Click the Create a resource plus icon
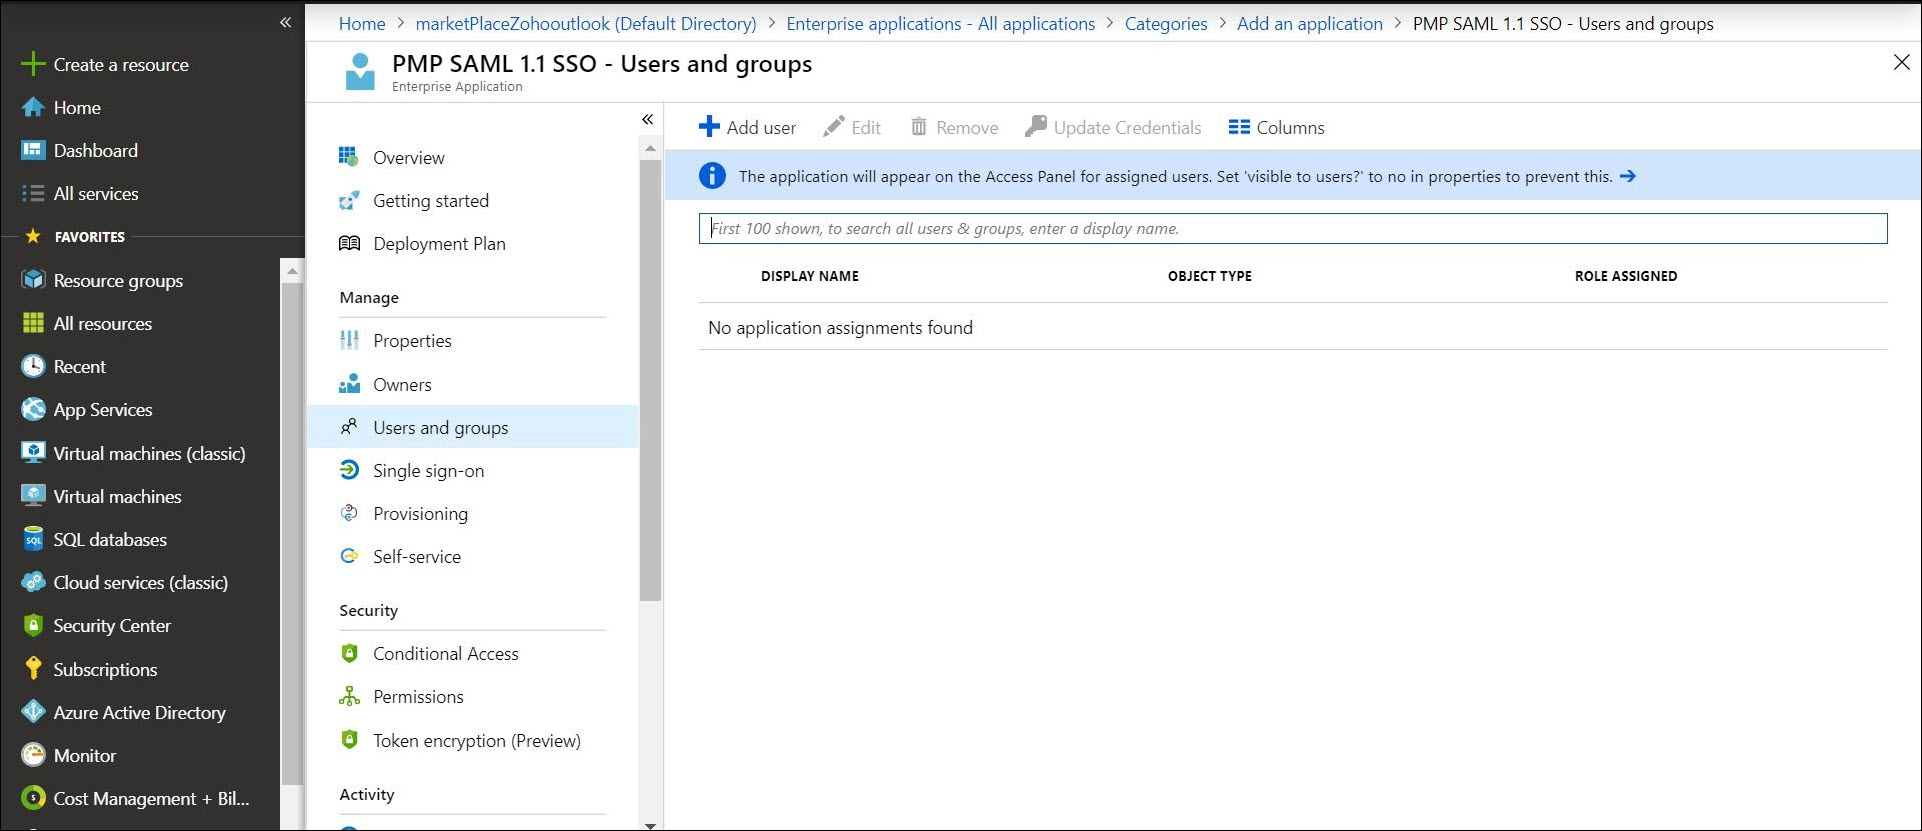The width and height of the screenshot is (1922, 831). (33, 64)
